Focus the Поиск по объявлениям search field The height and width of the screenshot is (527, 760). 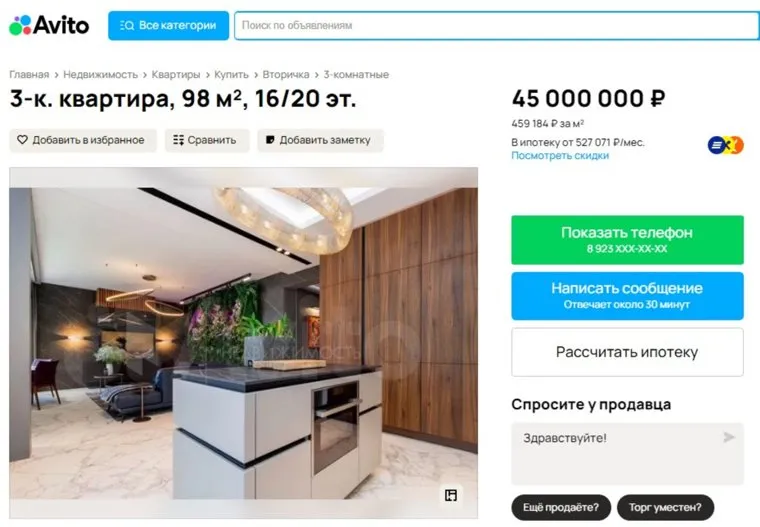(x=497, y=26)
